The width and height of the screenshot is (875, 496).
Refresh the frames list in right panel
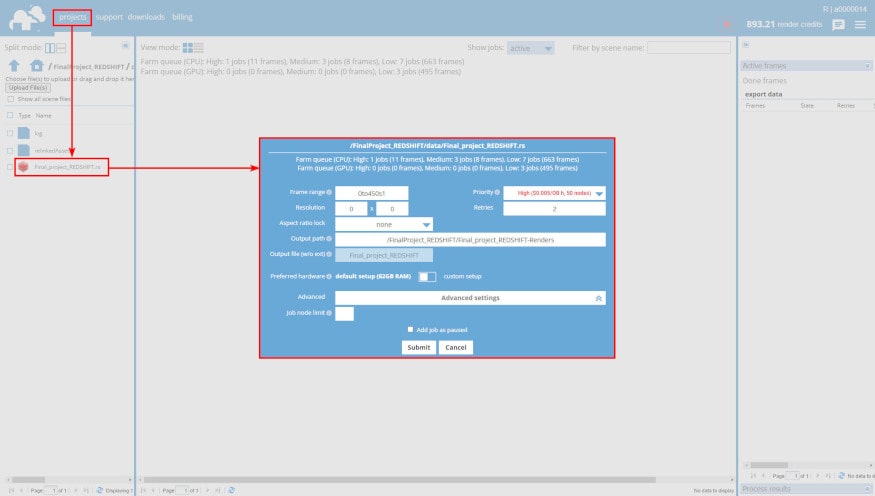click(842, 476)
